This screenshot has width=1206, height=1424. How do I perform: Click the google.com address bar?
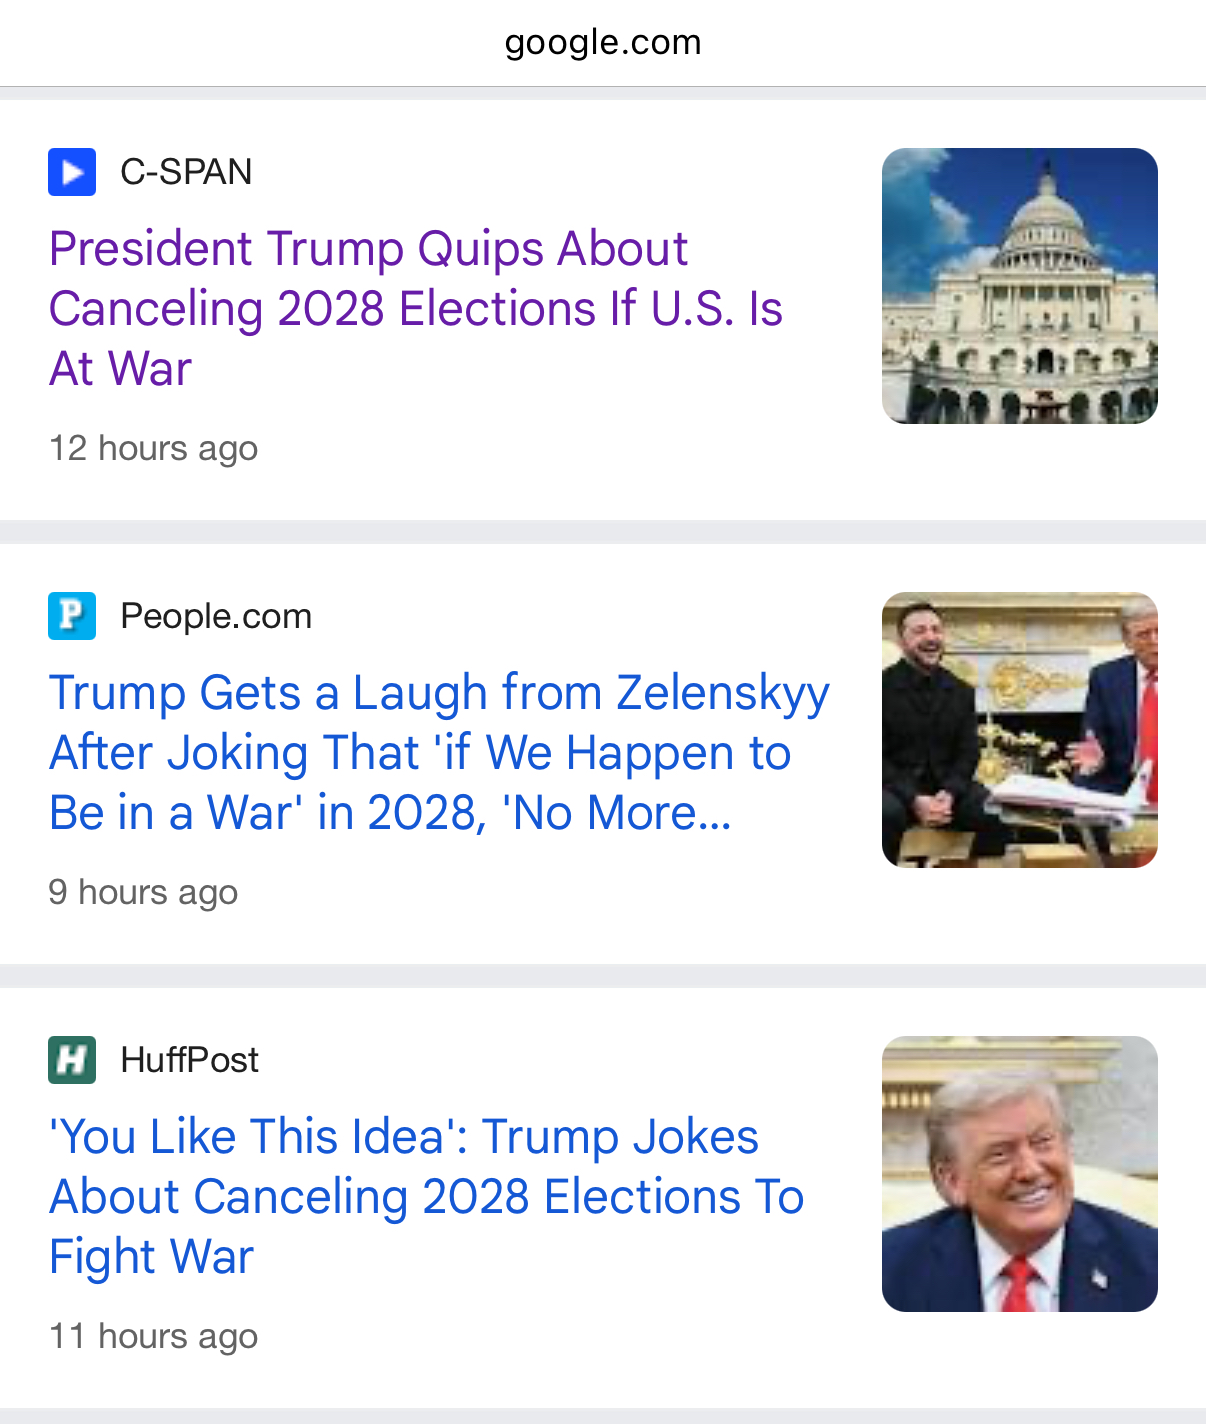coord(603,43)
